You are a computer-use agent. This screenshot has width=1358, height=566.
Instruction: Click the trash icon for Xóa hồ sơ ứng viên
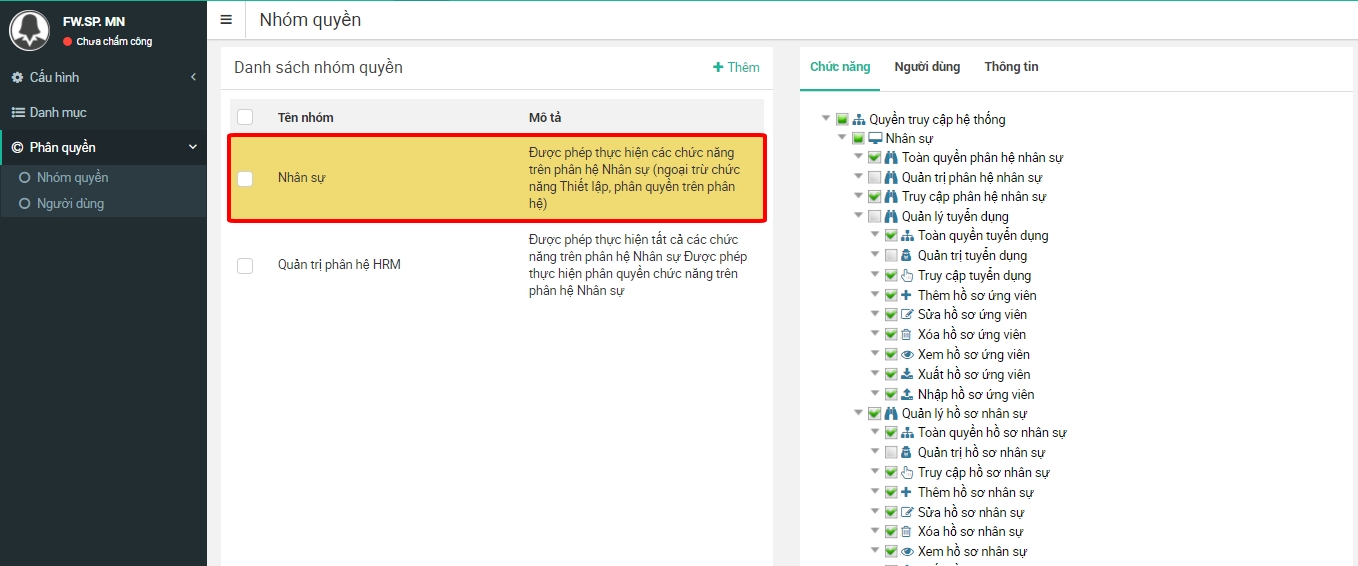907,335
